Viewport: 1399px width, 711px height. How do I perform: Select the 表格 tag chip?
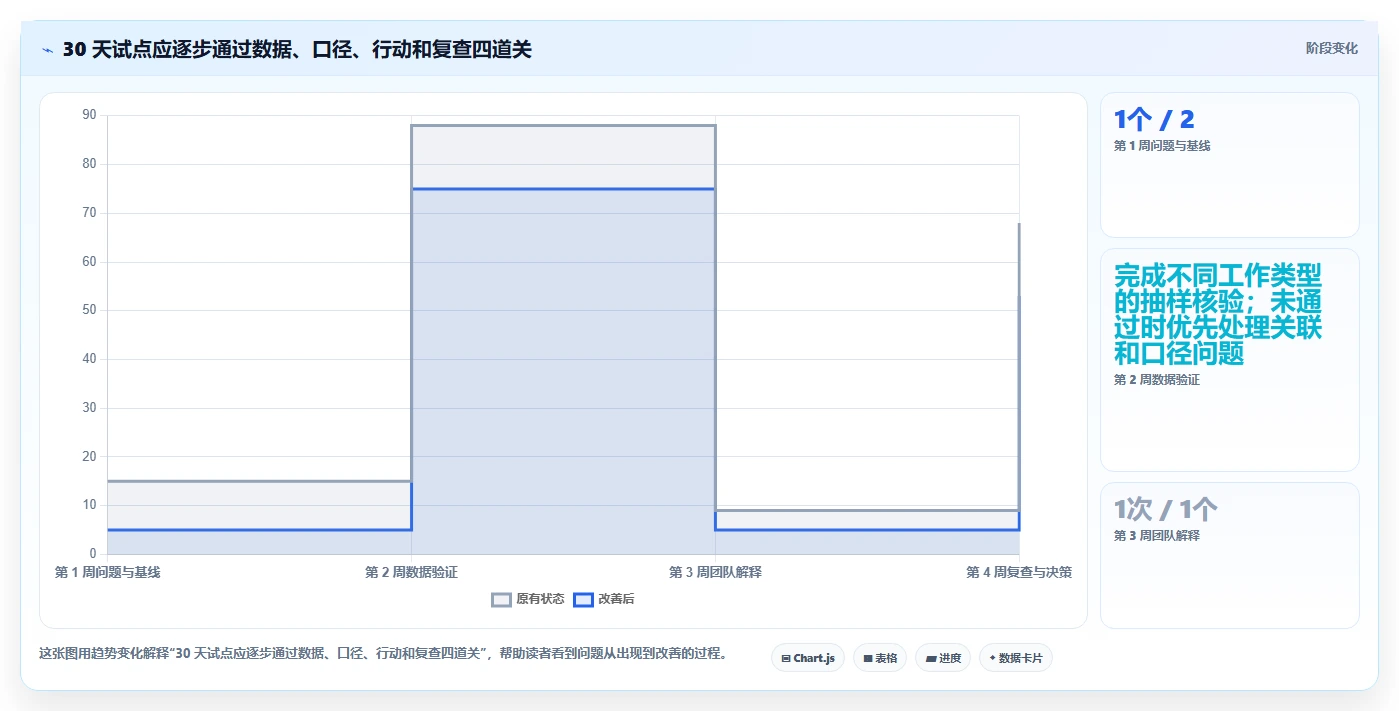tap(880, 658)
